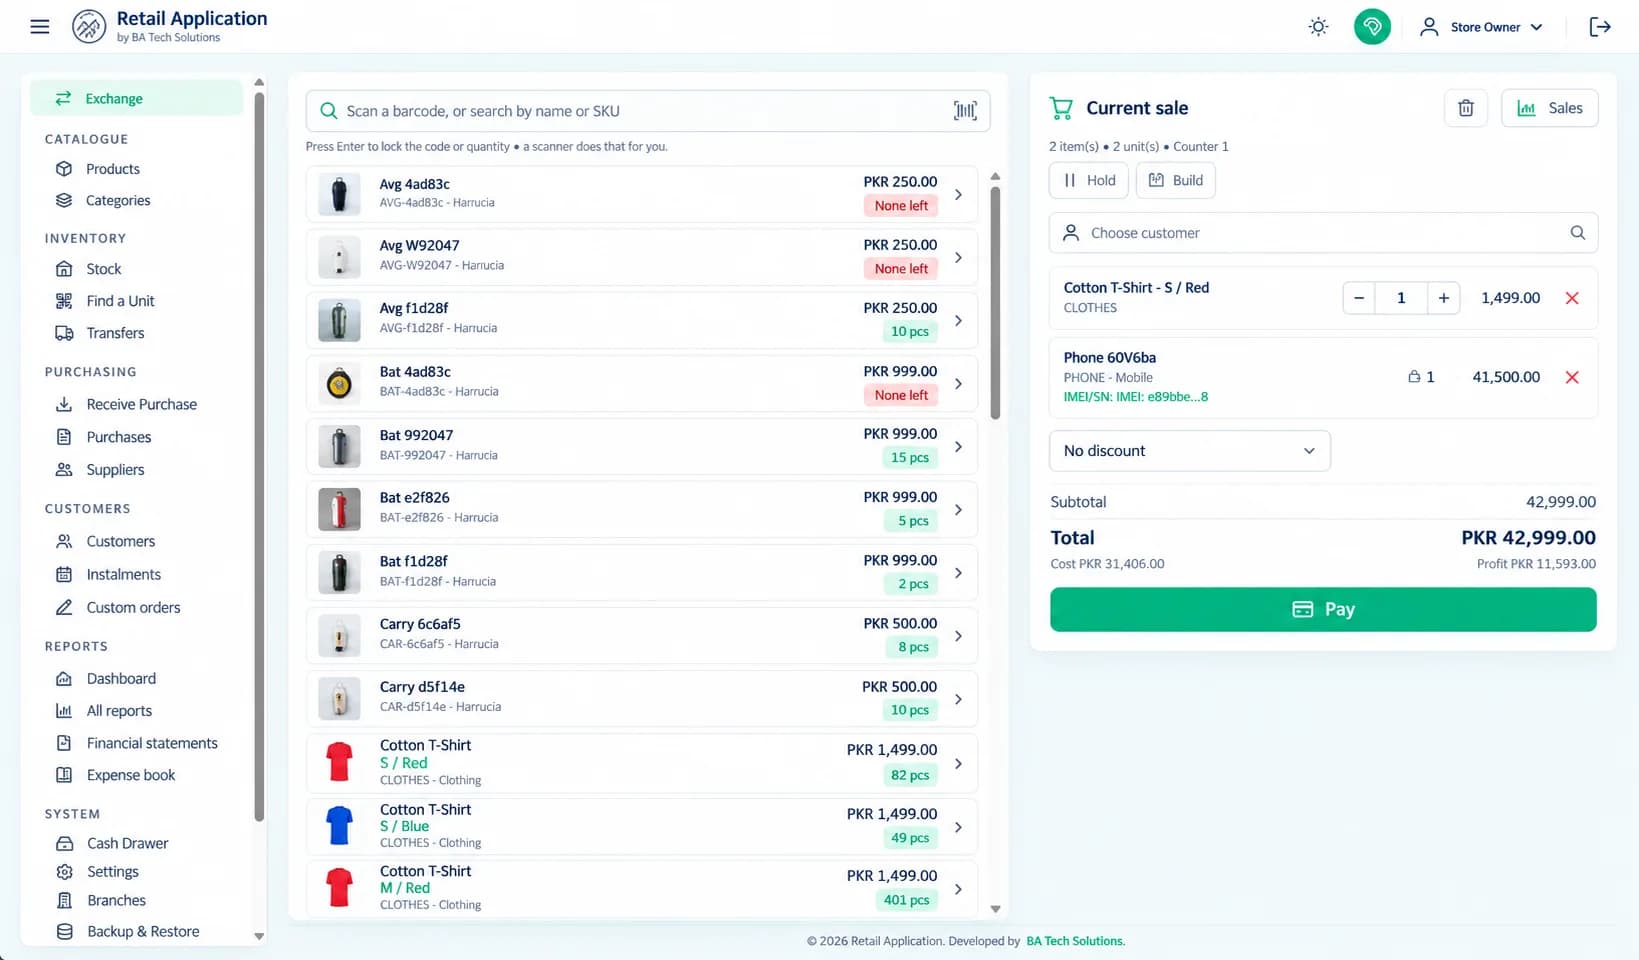Open Exchange in the sidebar
The height and width of the screenshot is (960, 1639).
(137, 98)
